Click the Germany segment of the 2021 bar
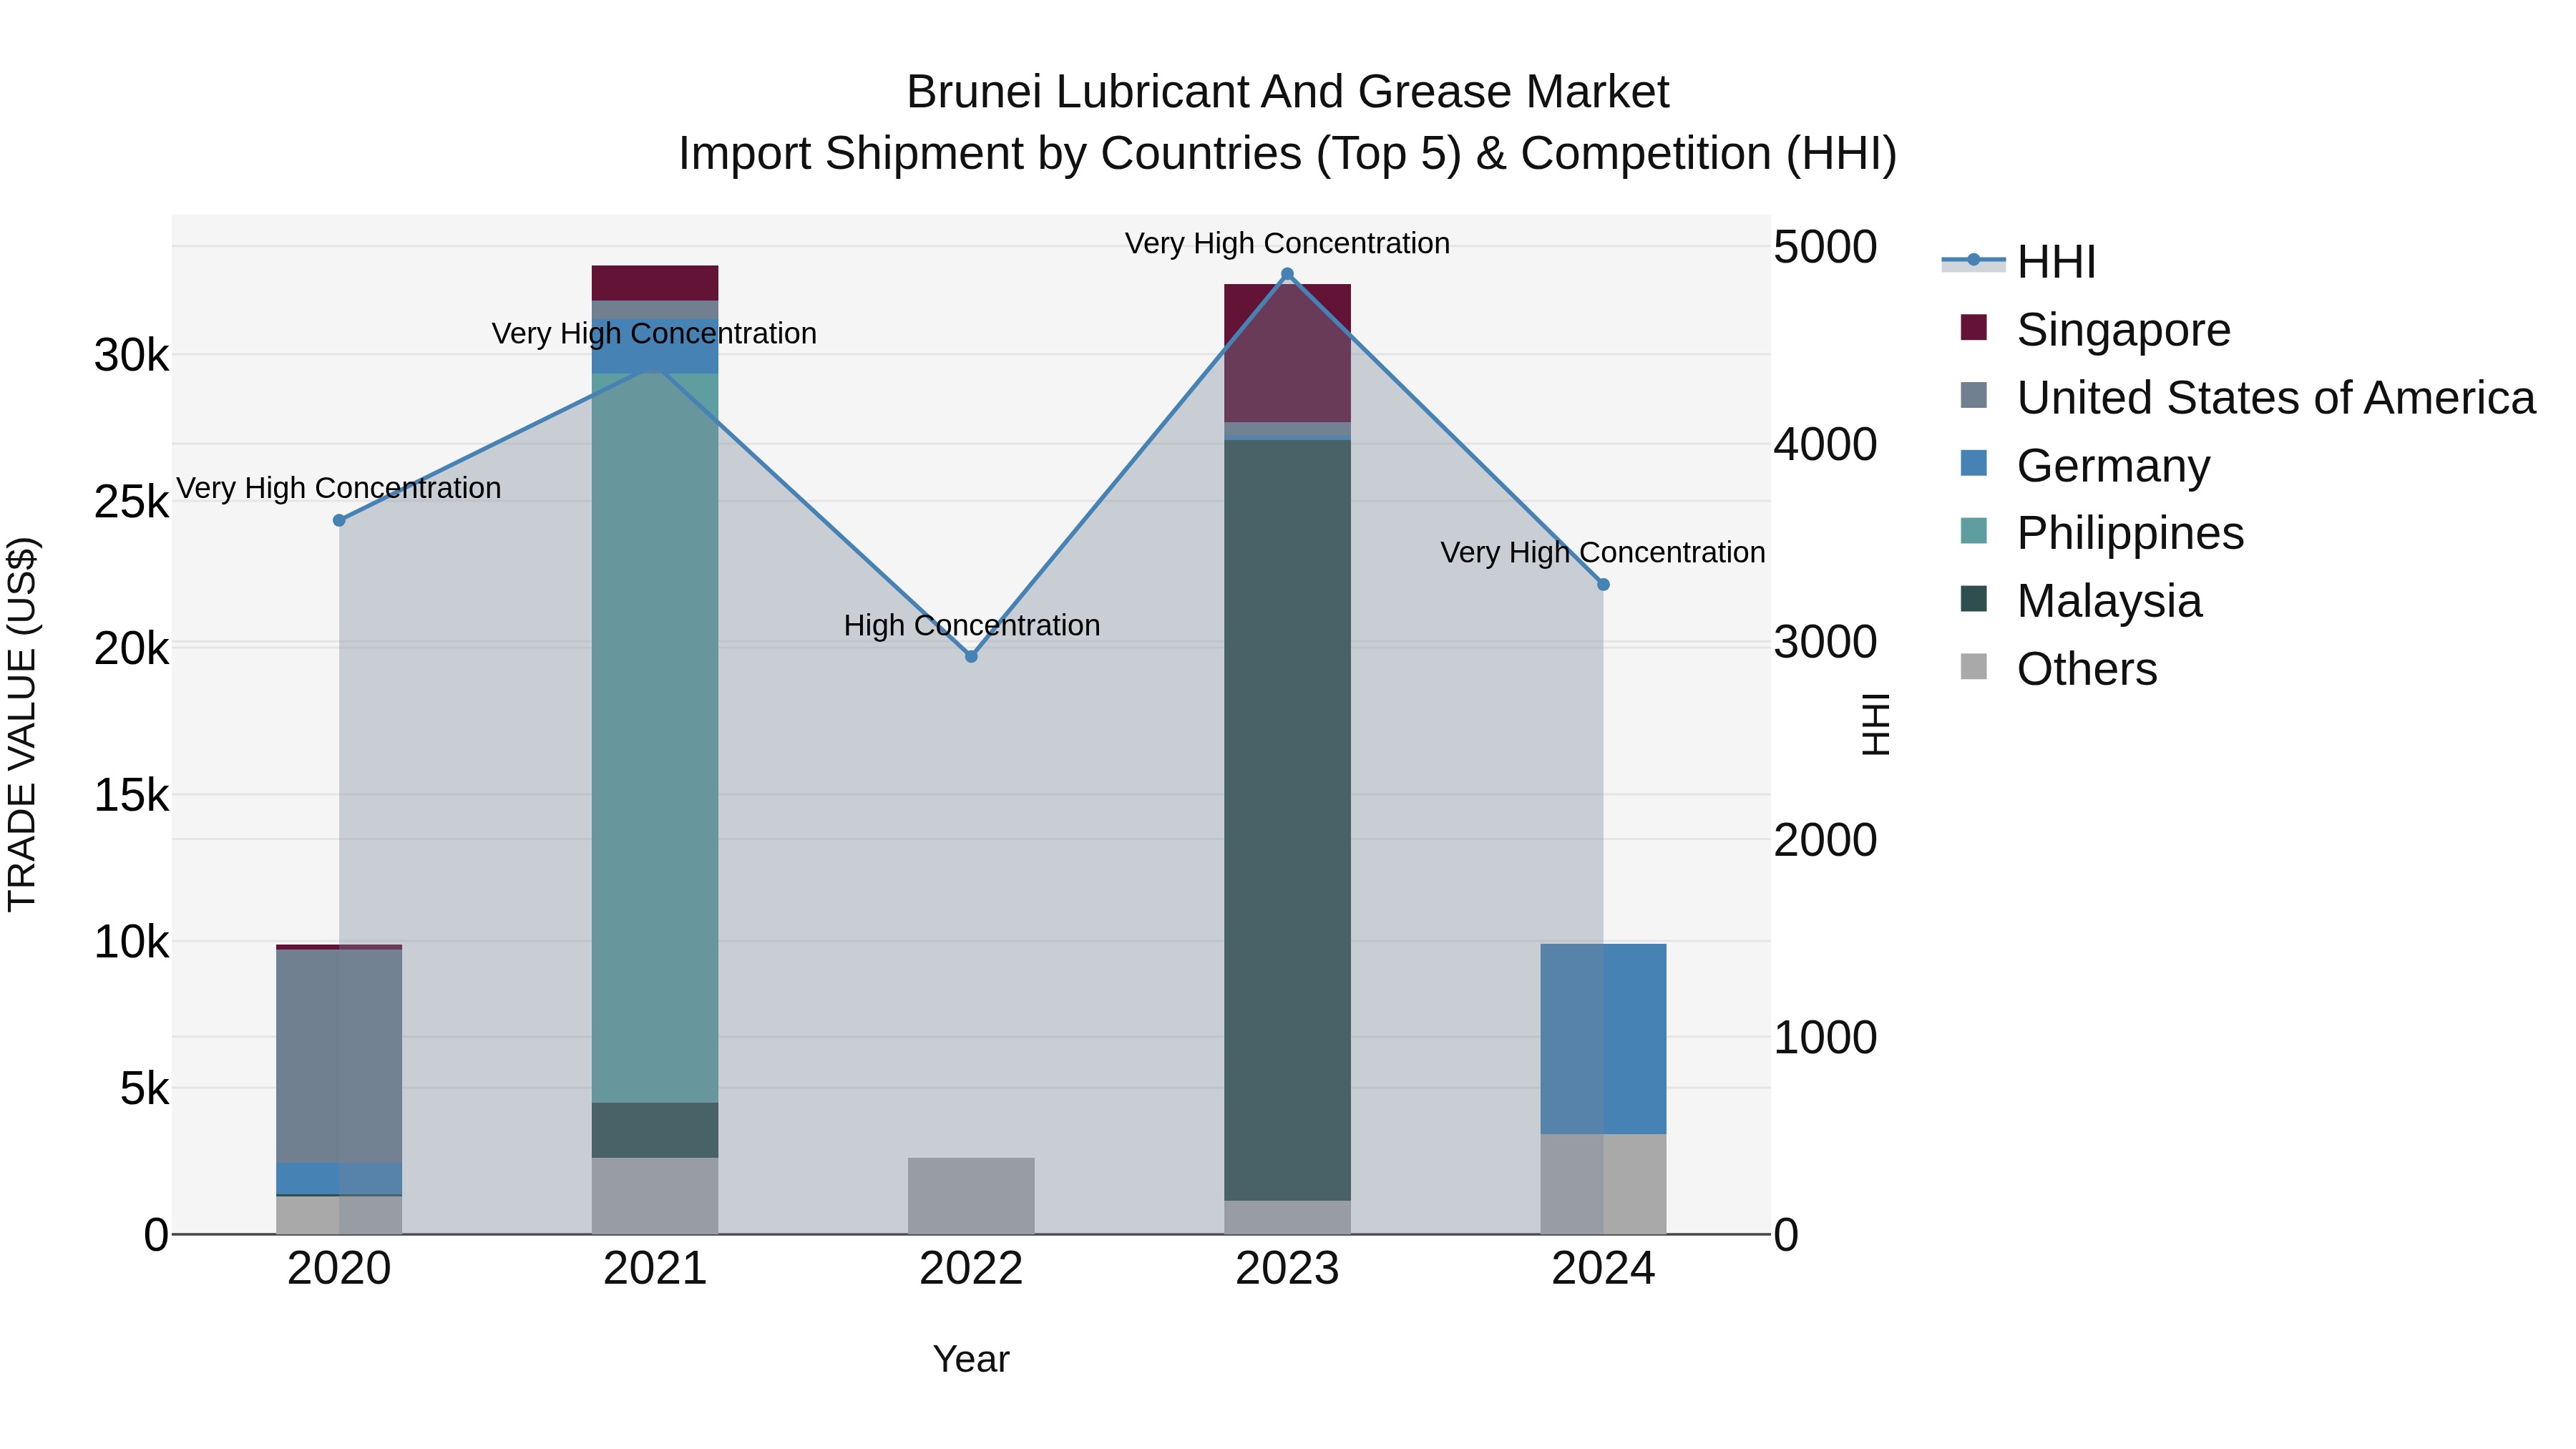Screen dimensions: 2576x1449 point(655,347)
